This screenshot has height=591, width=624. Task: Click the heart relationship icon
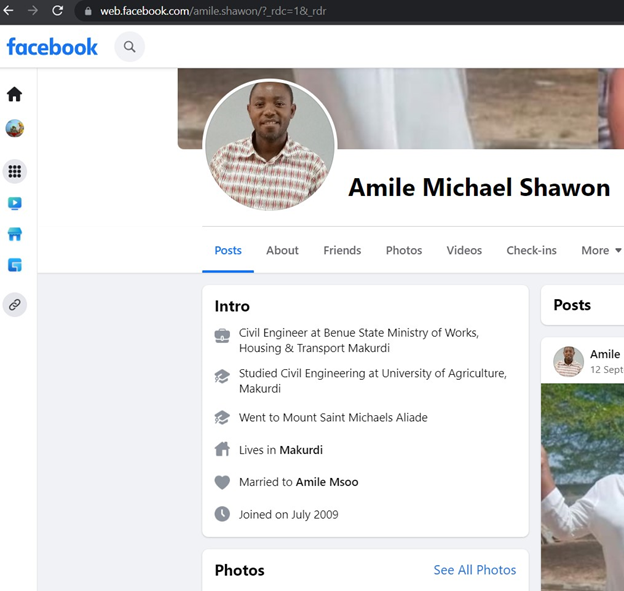(222, 482)
